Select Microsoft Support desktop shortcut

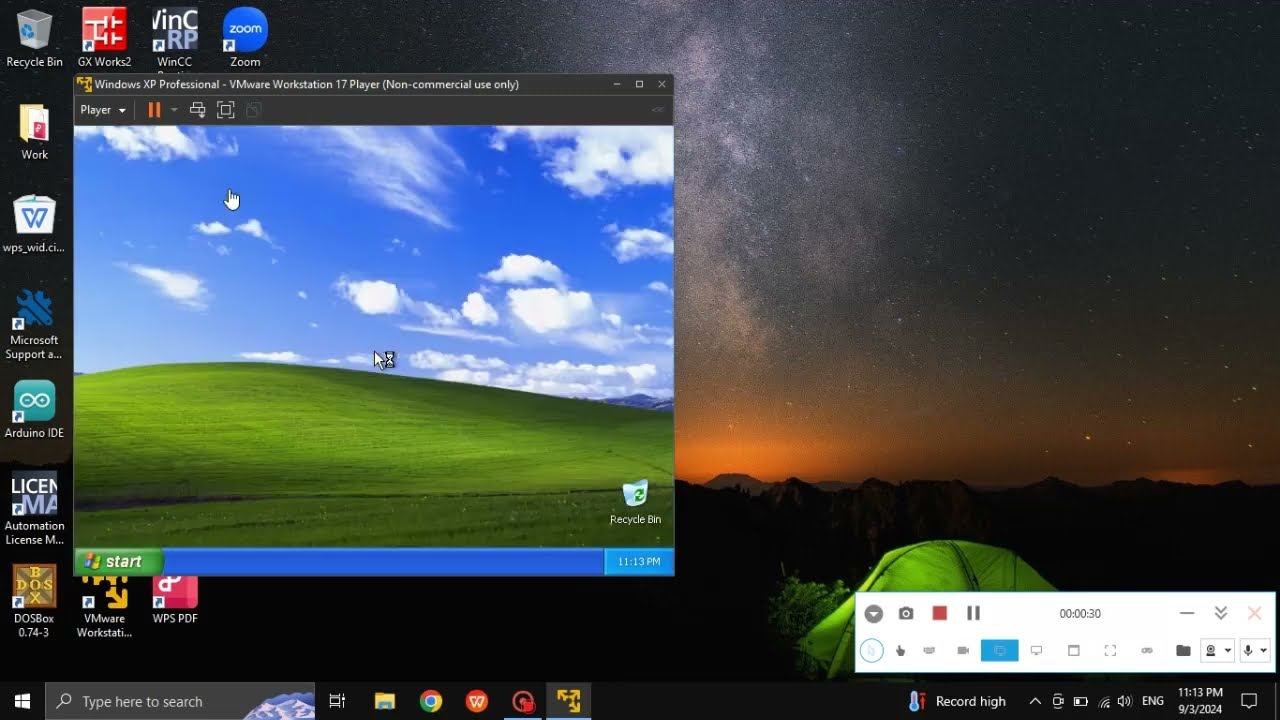35,324
